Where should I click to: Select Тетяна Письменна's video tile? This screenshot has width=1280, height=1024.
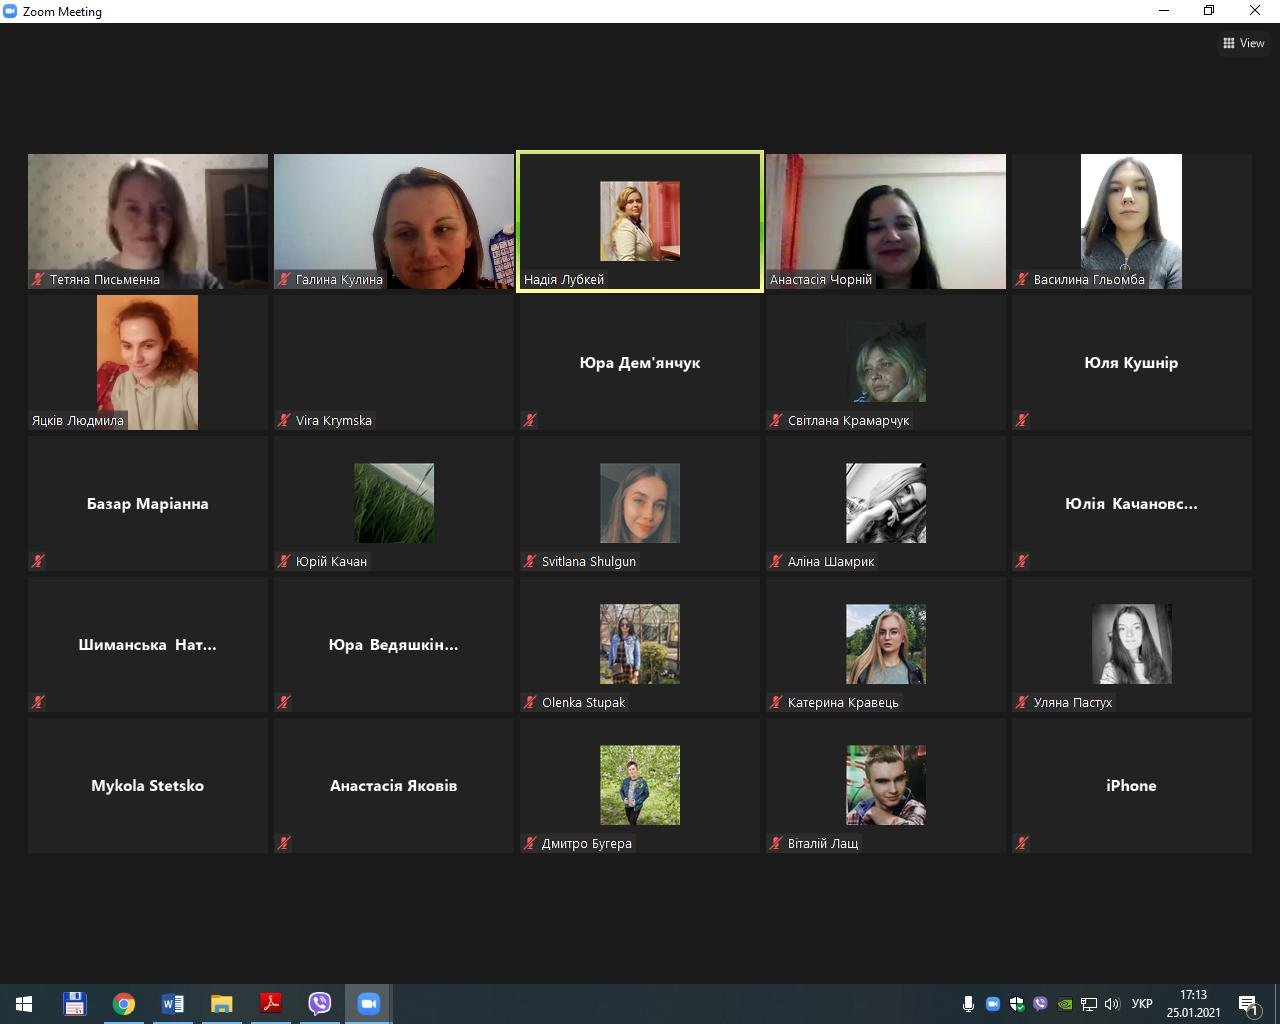coord(148,221)
